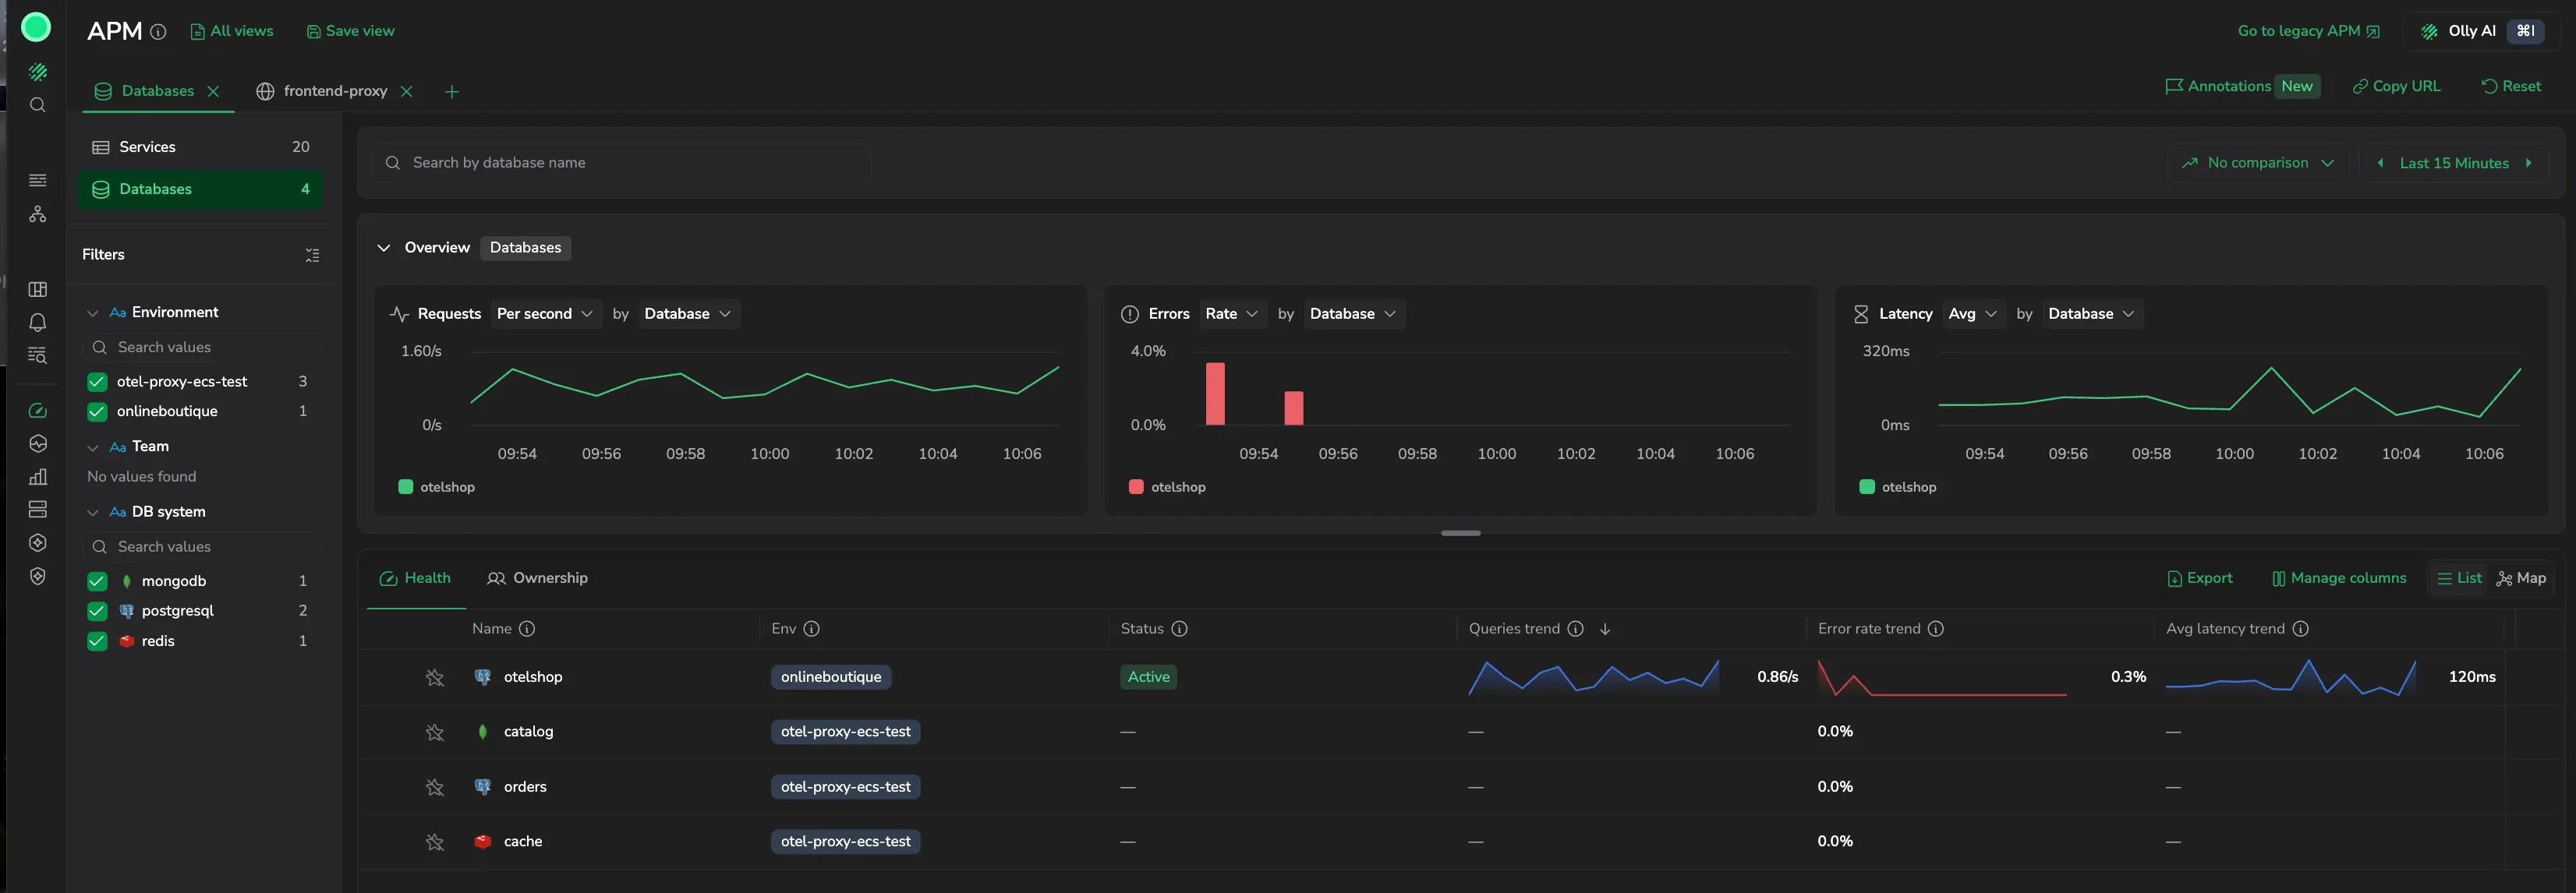Select Services in the left panel

click(x=200, y=147)
